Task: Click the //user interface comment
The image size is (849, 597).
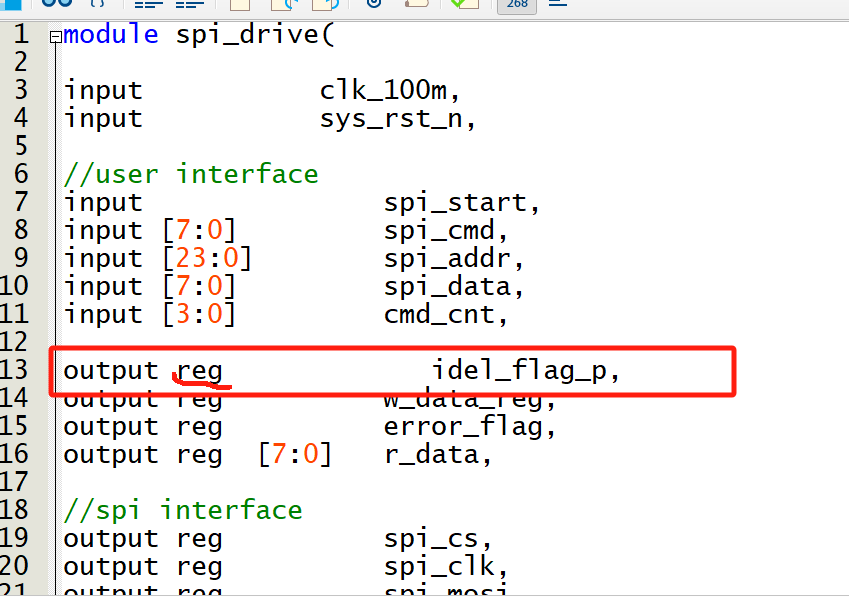Action: (190, 173)
